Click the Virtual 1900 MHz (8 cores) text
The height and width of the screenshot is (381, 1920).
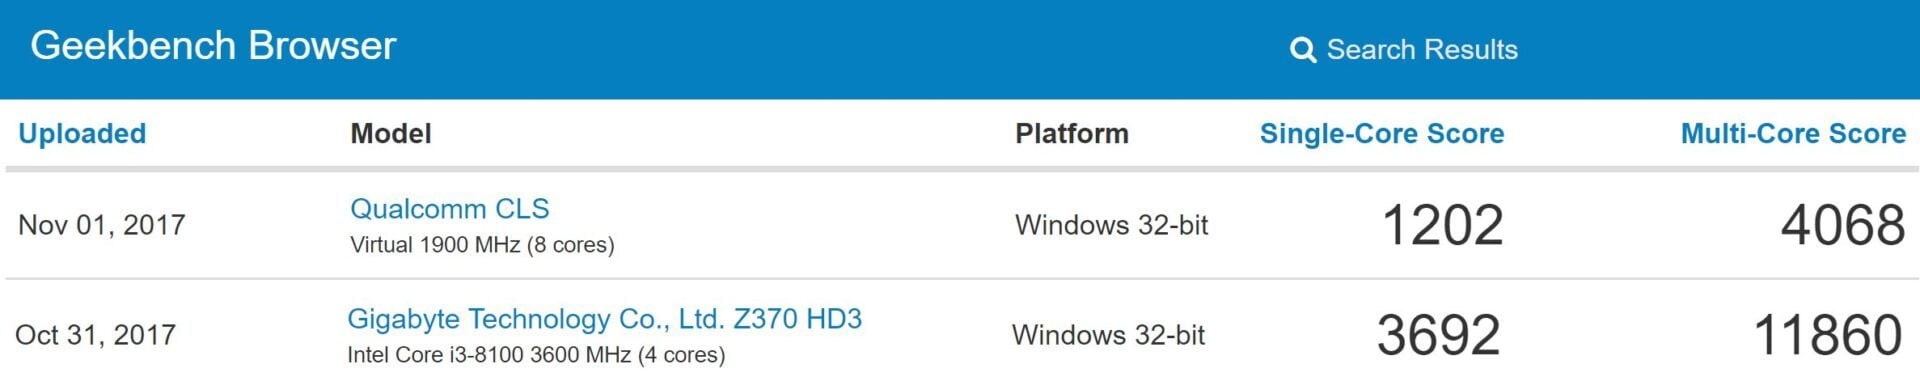[482, 245]
